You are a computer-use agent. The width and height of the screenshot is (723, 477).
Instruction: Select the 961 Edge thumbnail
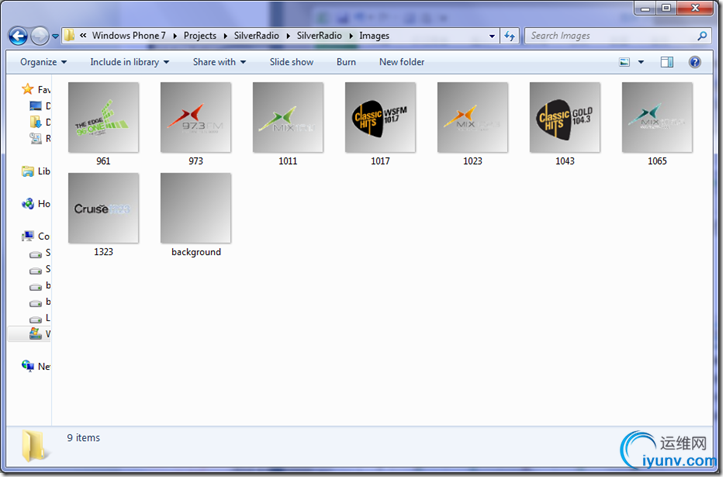103,117
